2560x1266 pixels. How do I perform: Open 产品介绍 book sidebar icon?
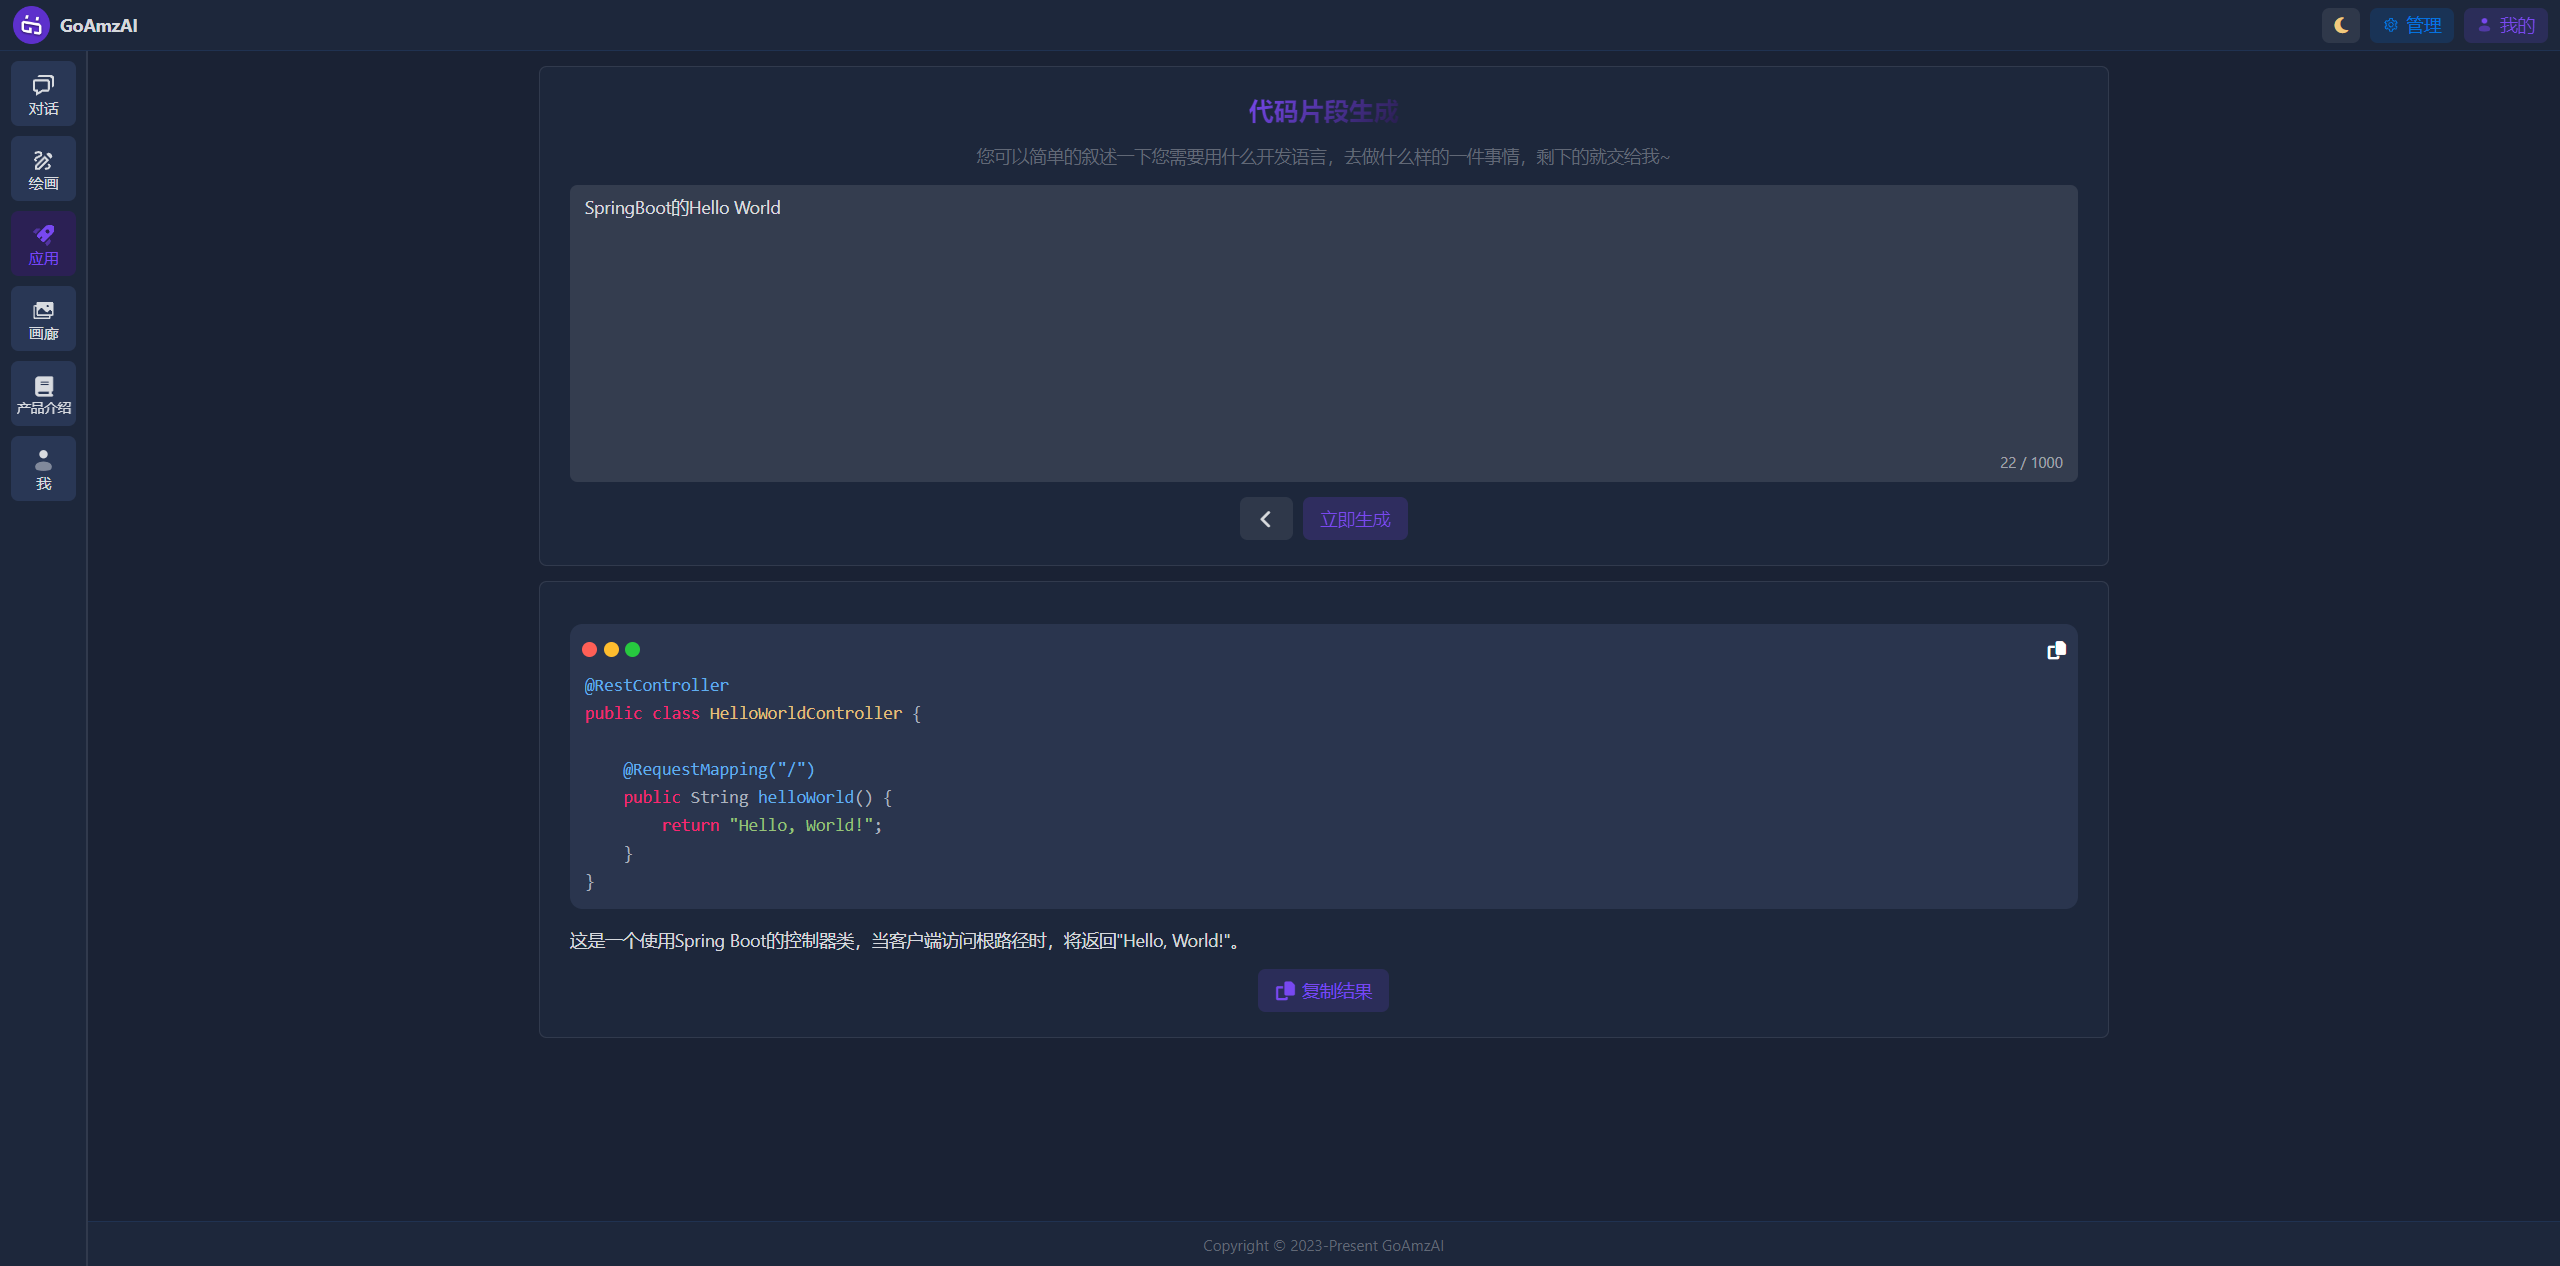click(x=43, y=394)
